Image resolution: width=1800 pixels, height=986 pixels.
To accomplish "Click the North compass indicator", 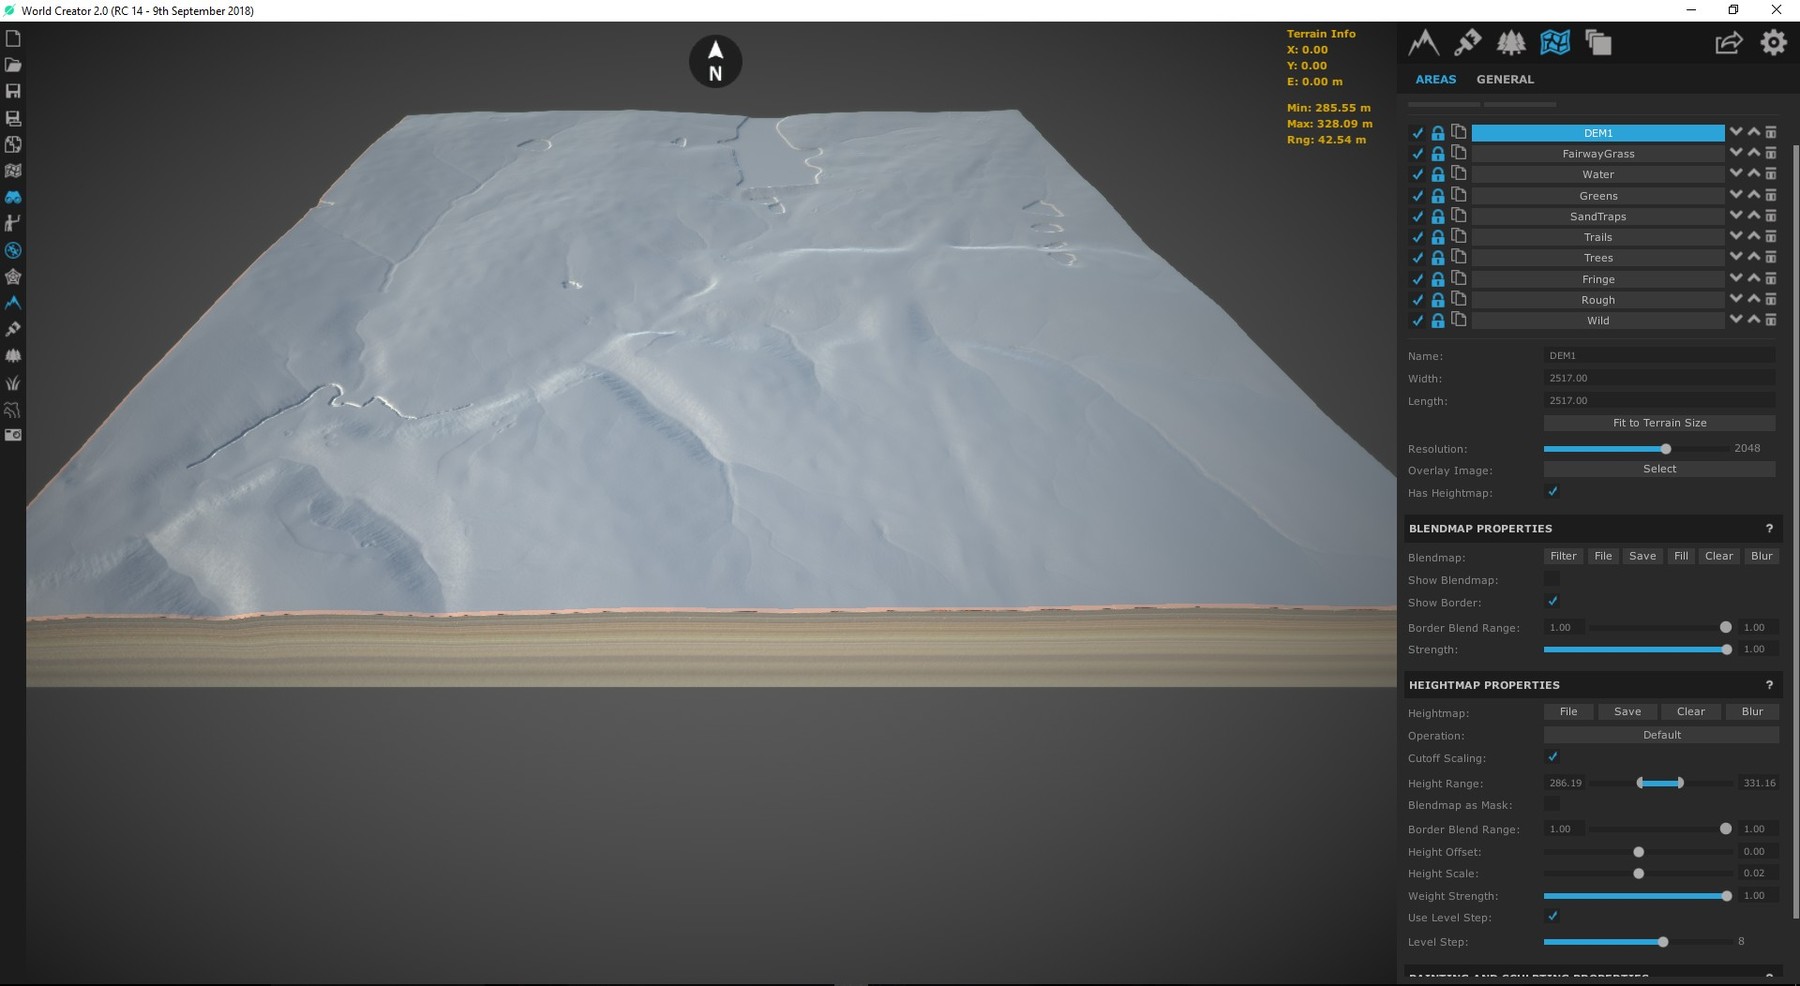I will pyautogui.click(x=715, y=61).
